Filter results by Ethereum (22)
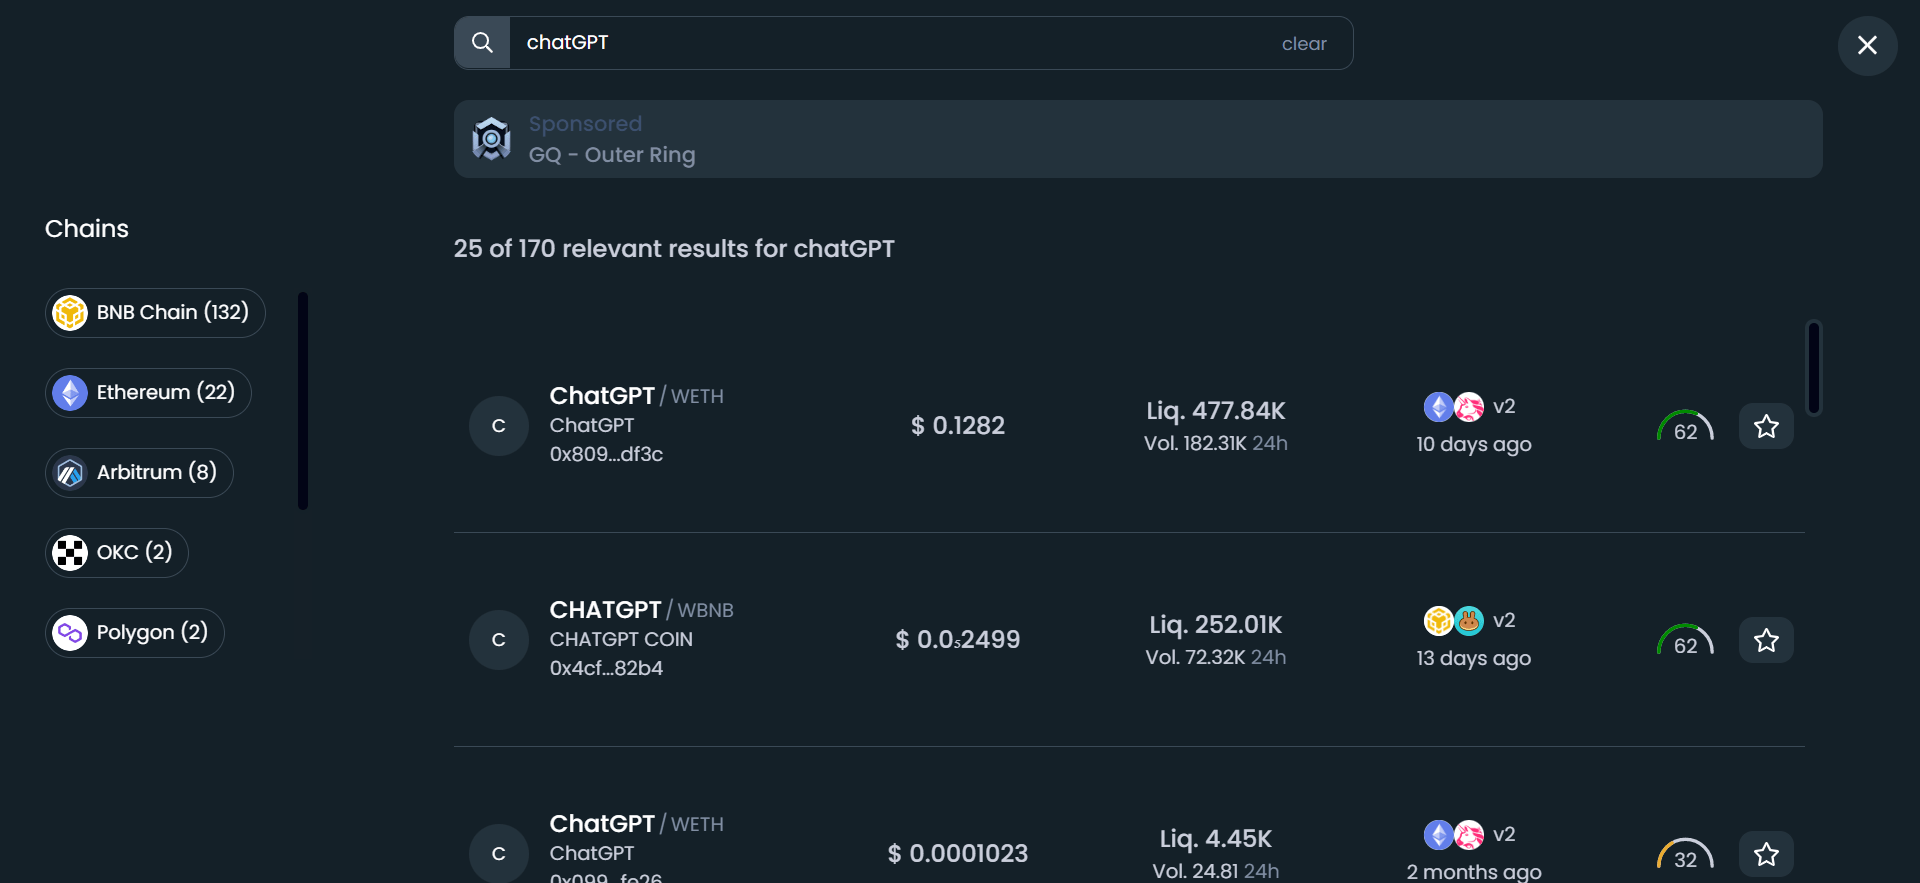The width and height of the screenshot is (1920, 883). click(147, 392)
